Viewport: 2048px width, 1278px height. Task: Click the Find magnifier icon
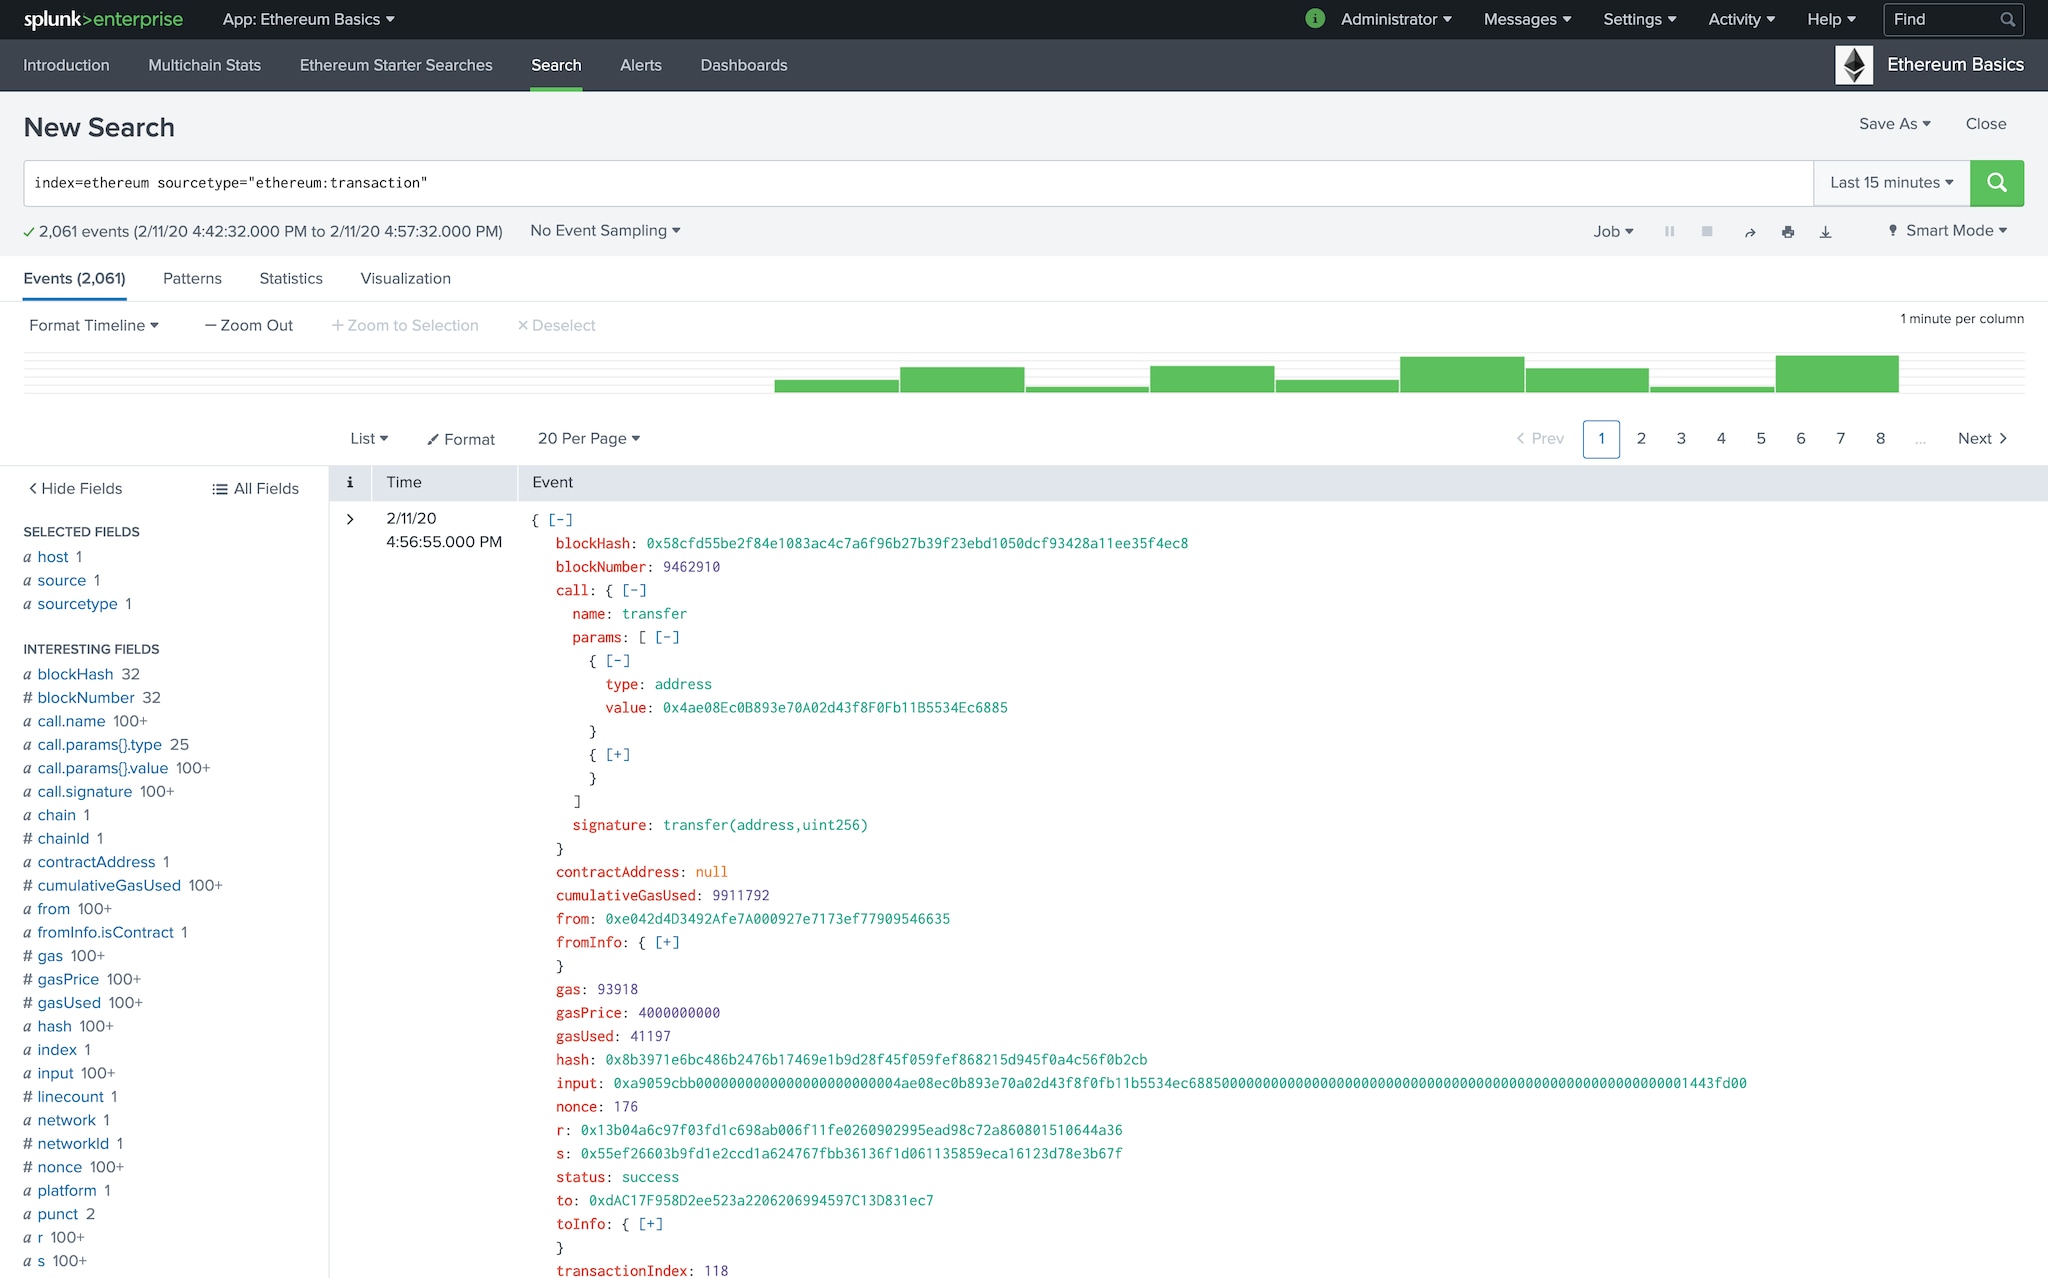[2007, 19]
